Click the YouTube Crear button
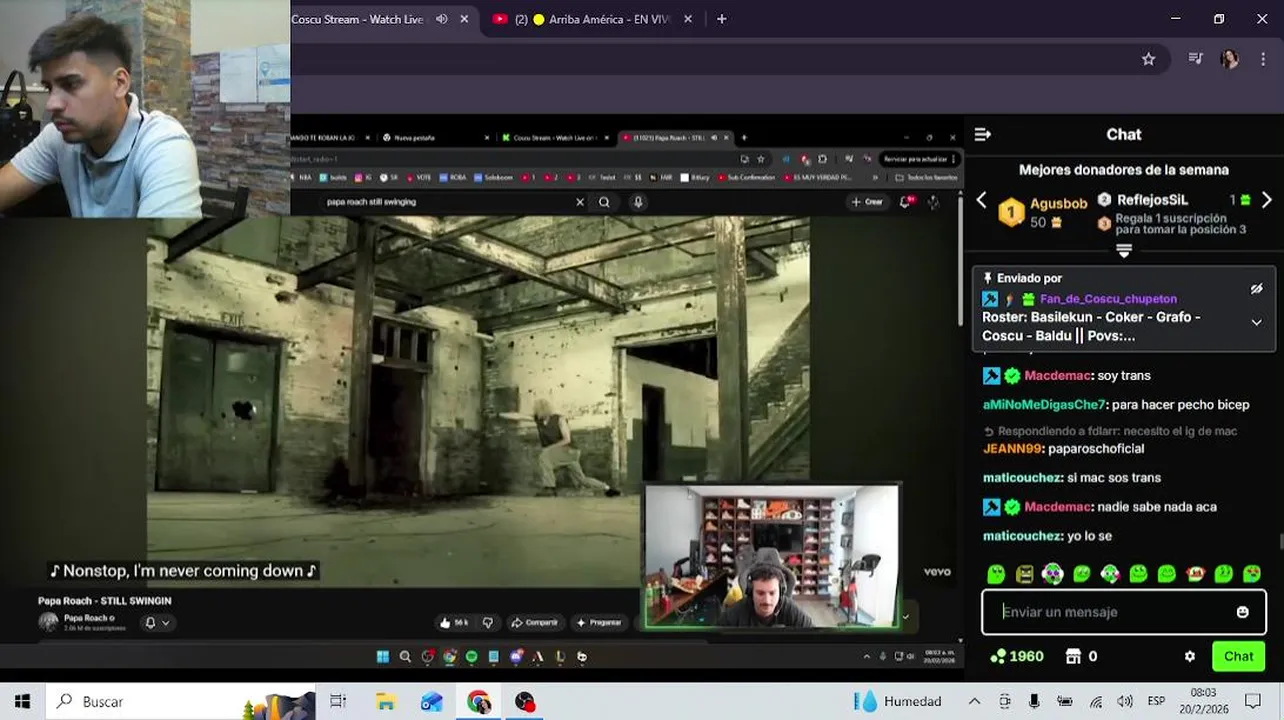Image resolution: width=1284 pixels, height=720 pixels. 867,202
